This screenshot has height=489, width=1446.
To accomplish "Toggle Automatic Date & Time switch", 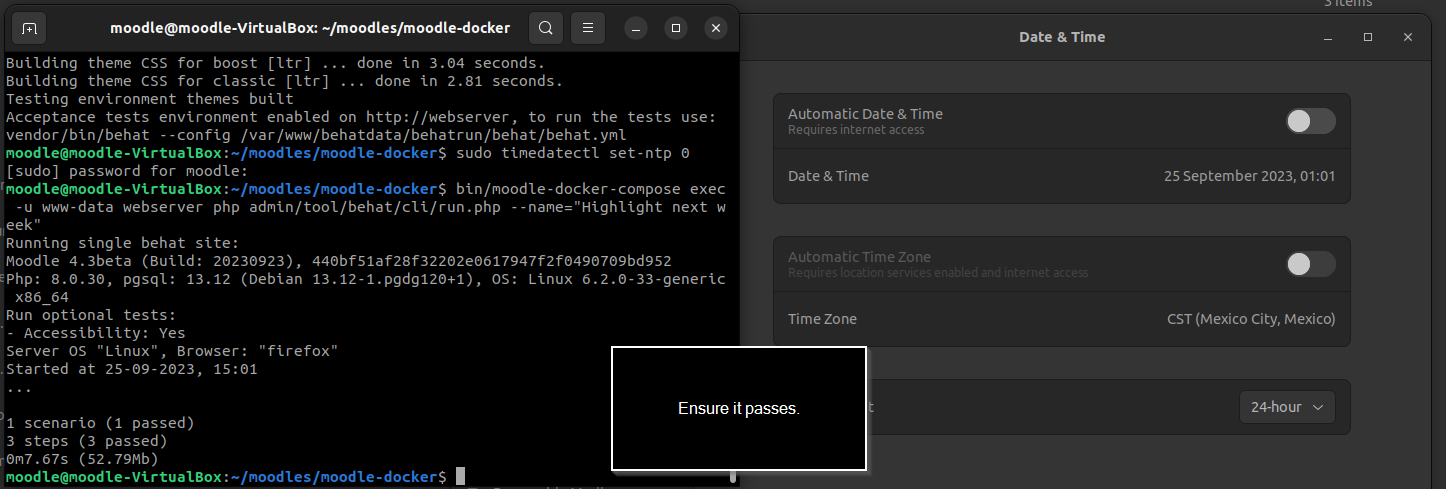I will click(1310, 121).
